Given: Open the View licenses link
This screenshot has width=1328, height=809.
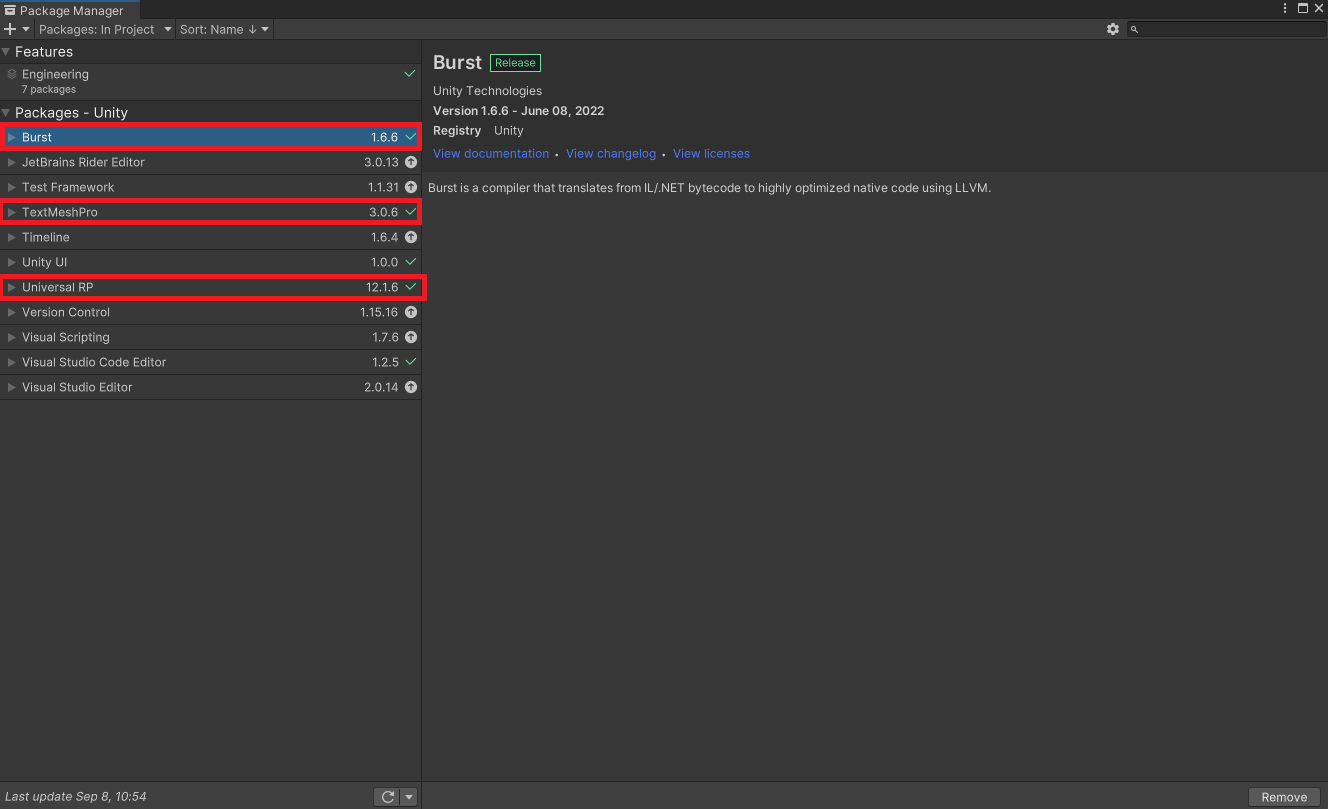Looking at the screenshot, I should point(711,154).
